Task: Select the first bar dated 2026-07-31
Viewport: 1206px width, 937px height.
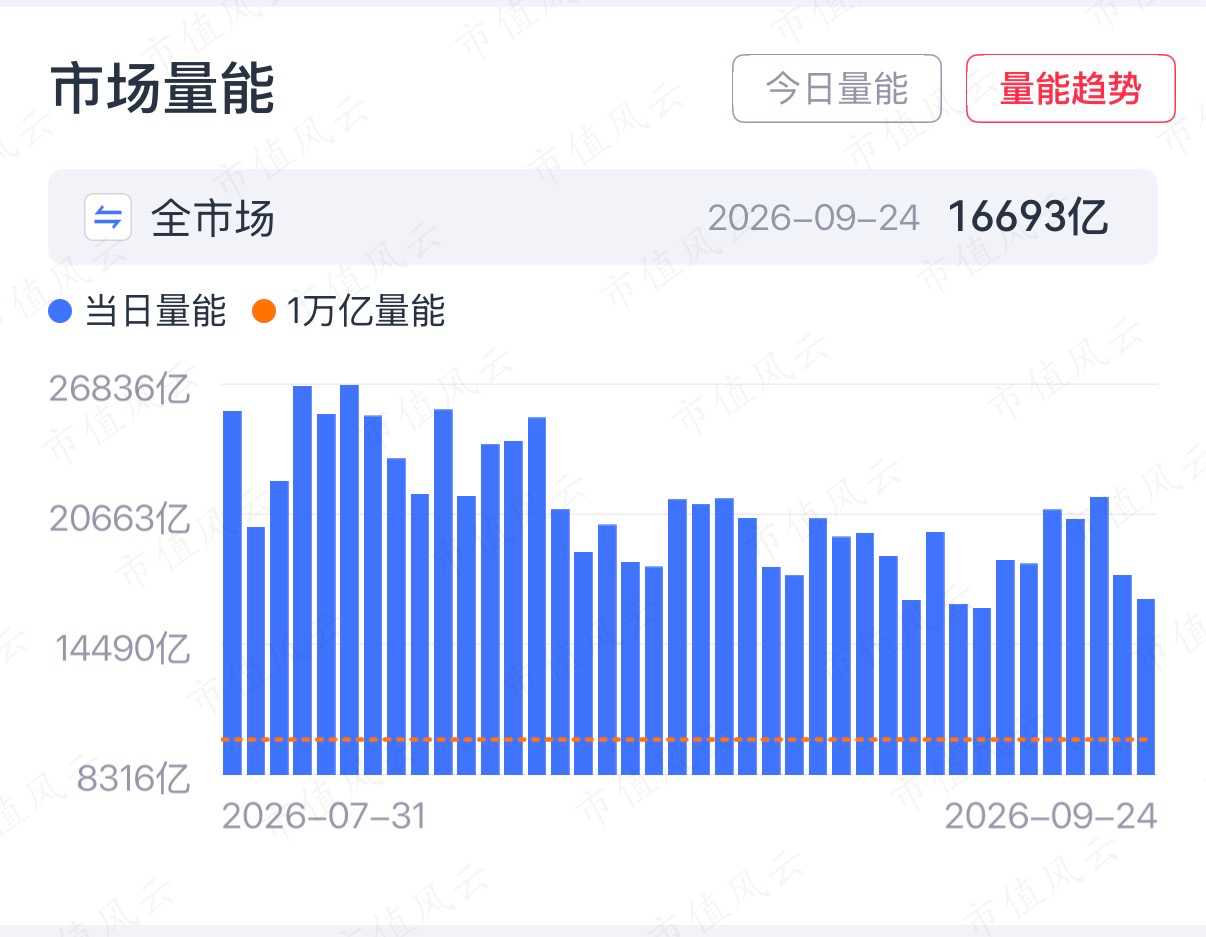Action: click(x=232, y=593)
